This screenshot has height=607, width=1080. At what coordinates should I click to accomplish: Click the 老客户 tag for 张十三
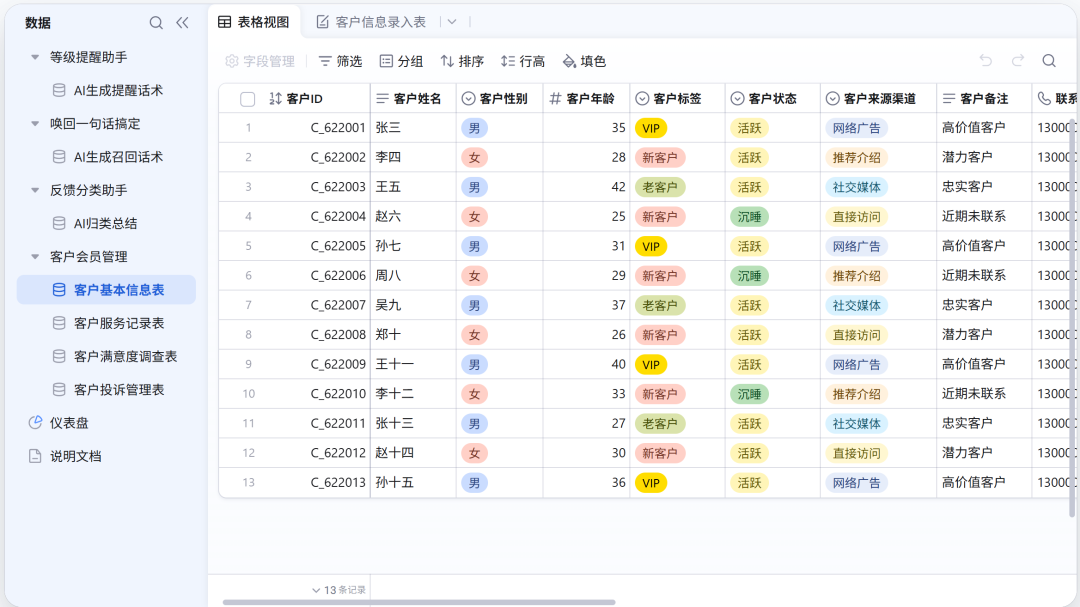660,424
